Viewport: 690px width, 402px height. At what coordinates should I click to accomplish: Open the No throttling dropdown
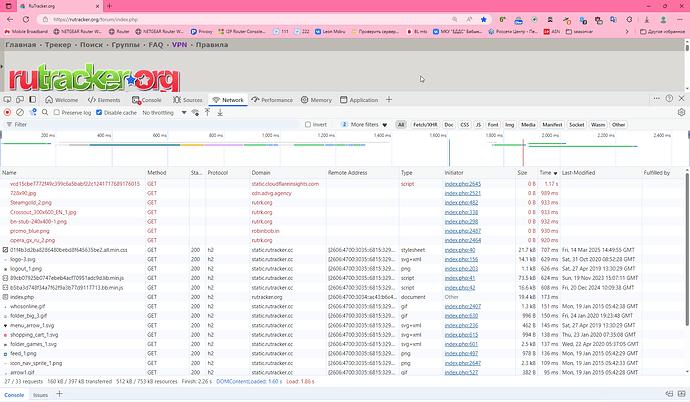pos(164,113)
